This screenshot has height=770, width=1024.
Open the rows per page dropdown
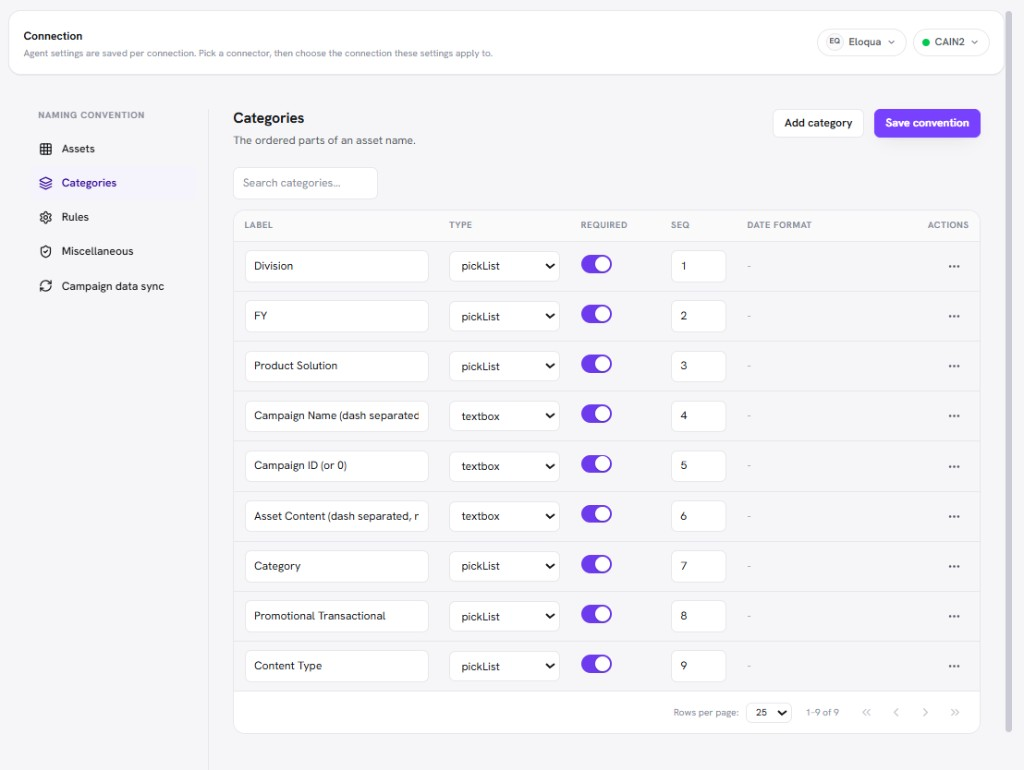pyautogui.click(x=769, y=713)
